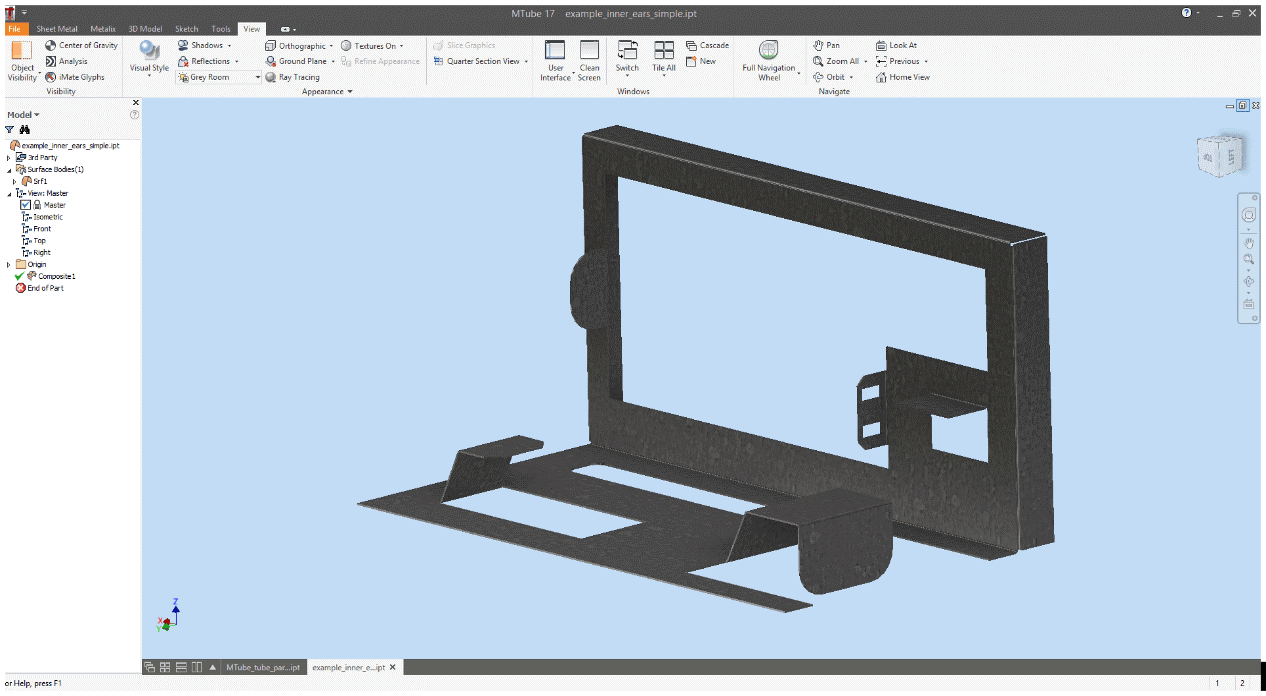This screenshot has height=696, width=1266.
Task: Click the Clean Screen button icon
Action: coord(589,51)
